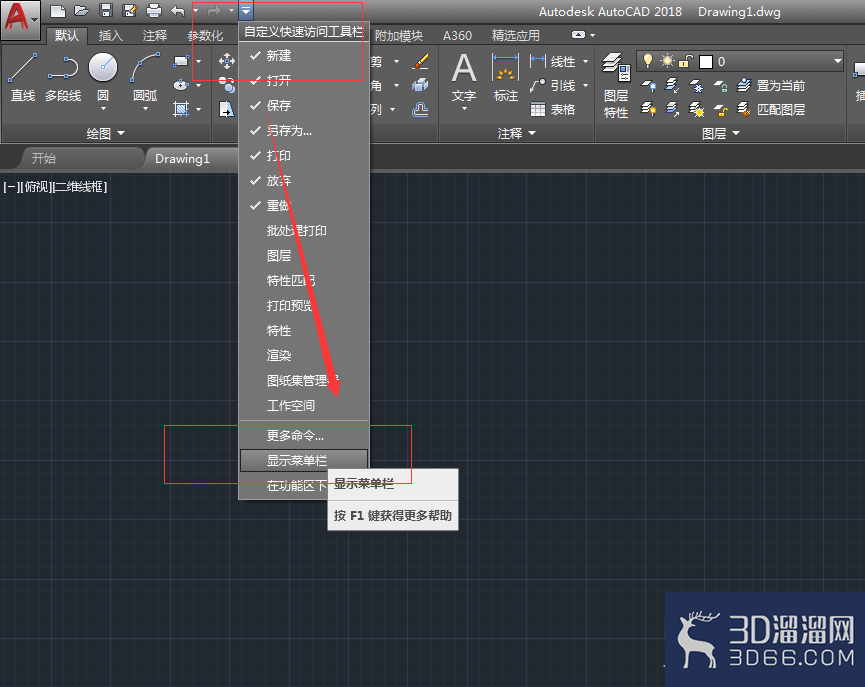Select the 文字 text tool
This screenshot has width=865, height=687.
coord(464,78)
